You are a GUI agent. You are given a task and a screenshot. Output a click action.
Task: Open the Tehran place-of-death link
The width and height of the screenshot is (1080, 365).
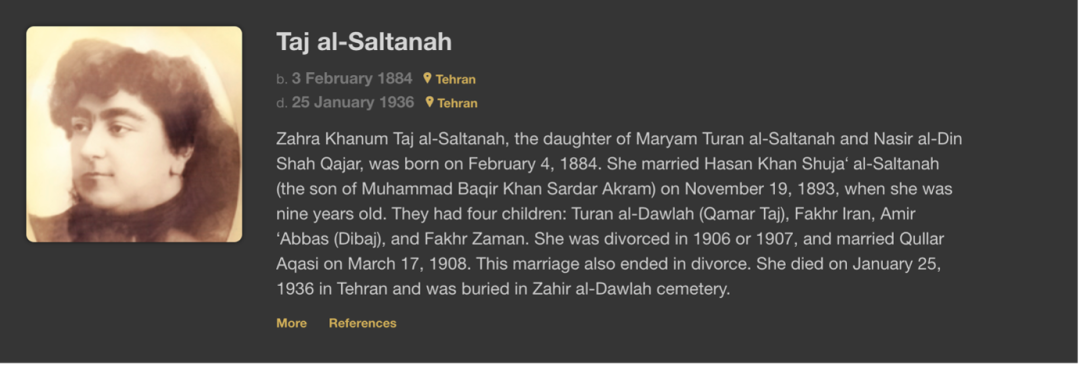(457, 103)
